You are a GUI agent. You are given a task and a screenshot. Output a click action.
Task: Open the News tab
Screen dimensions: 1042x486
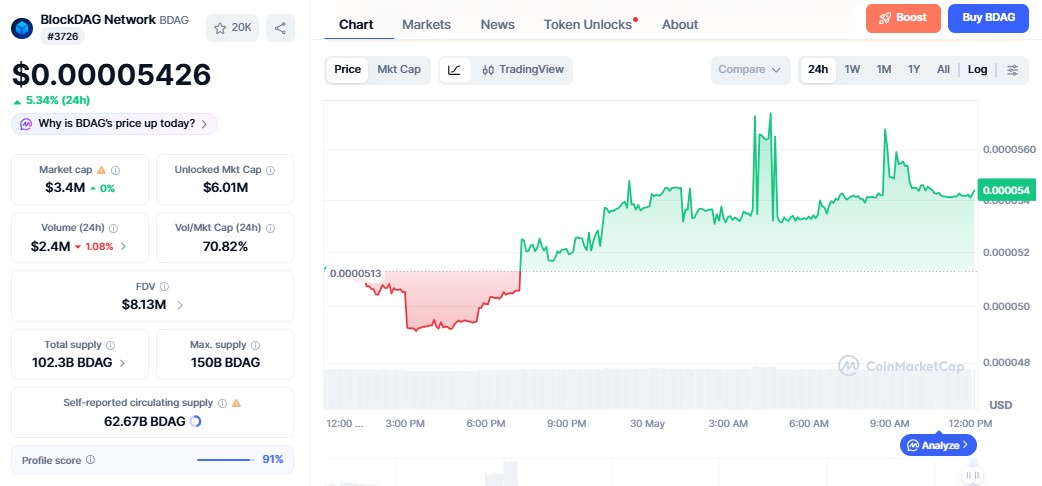(498, 25)
